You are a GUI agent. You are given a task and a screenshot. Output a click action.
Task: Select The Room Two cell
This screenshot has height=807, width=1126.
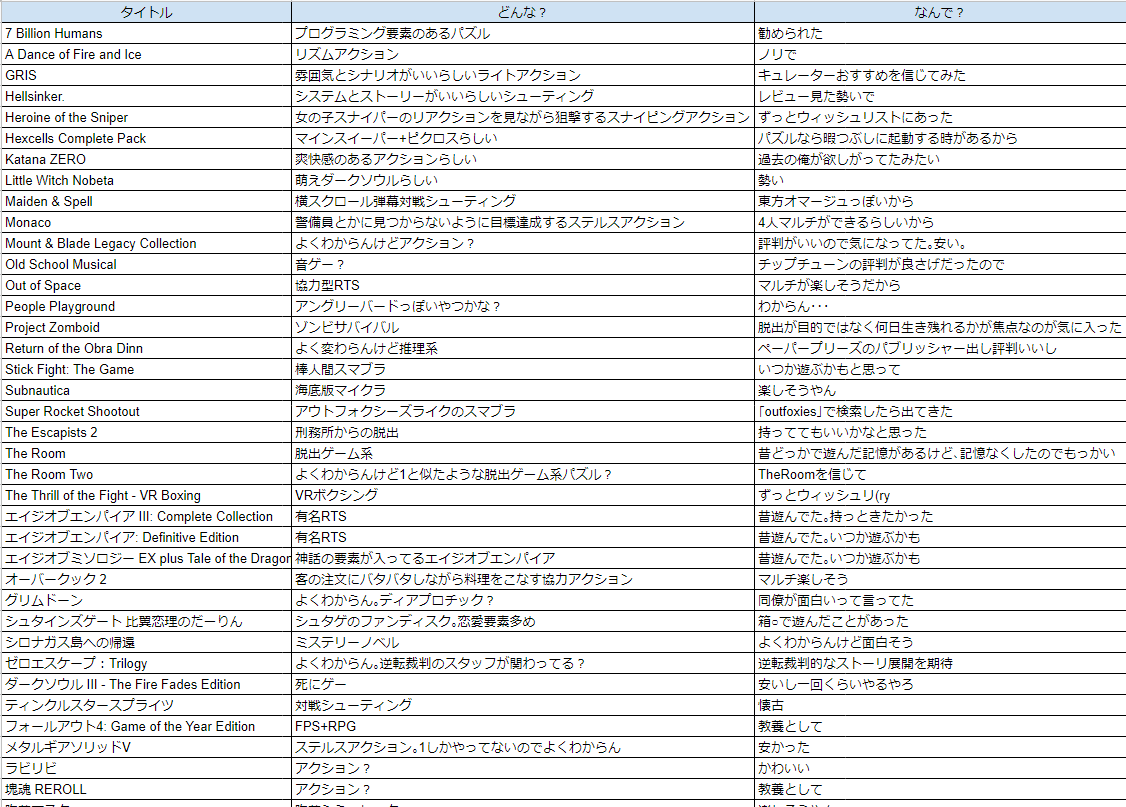point(146,474)
